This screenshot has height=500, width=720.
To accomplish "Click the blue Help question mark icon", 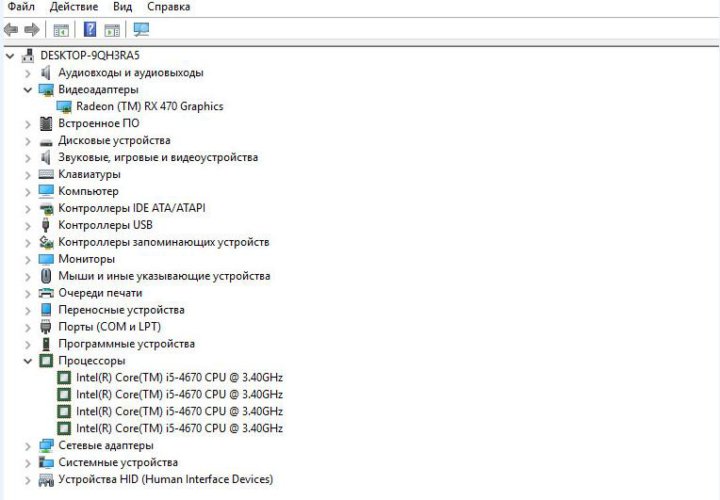I will tap(90, 29).
